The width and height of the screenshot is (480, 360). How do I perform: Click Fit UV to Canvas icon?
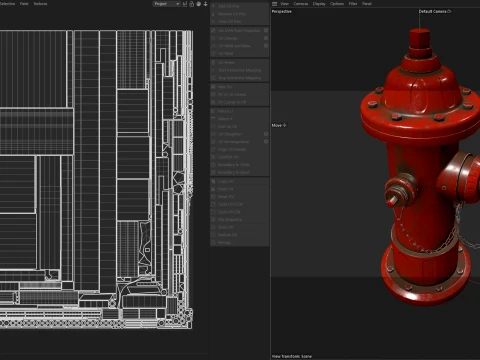click(214, 94)
